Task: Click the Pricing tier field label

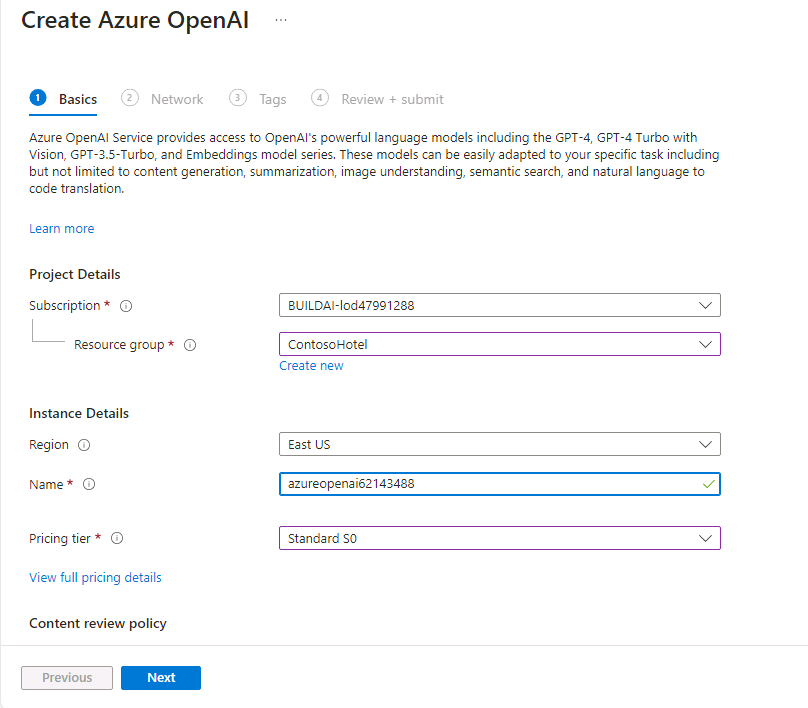Action: 60,538
